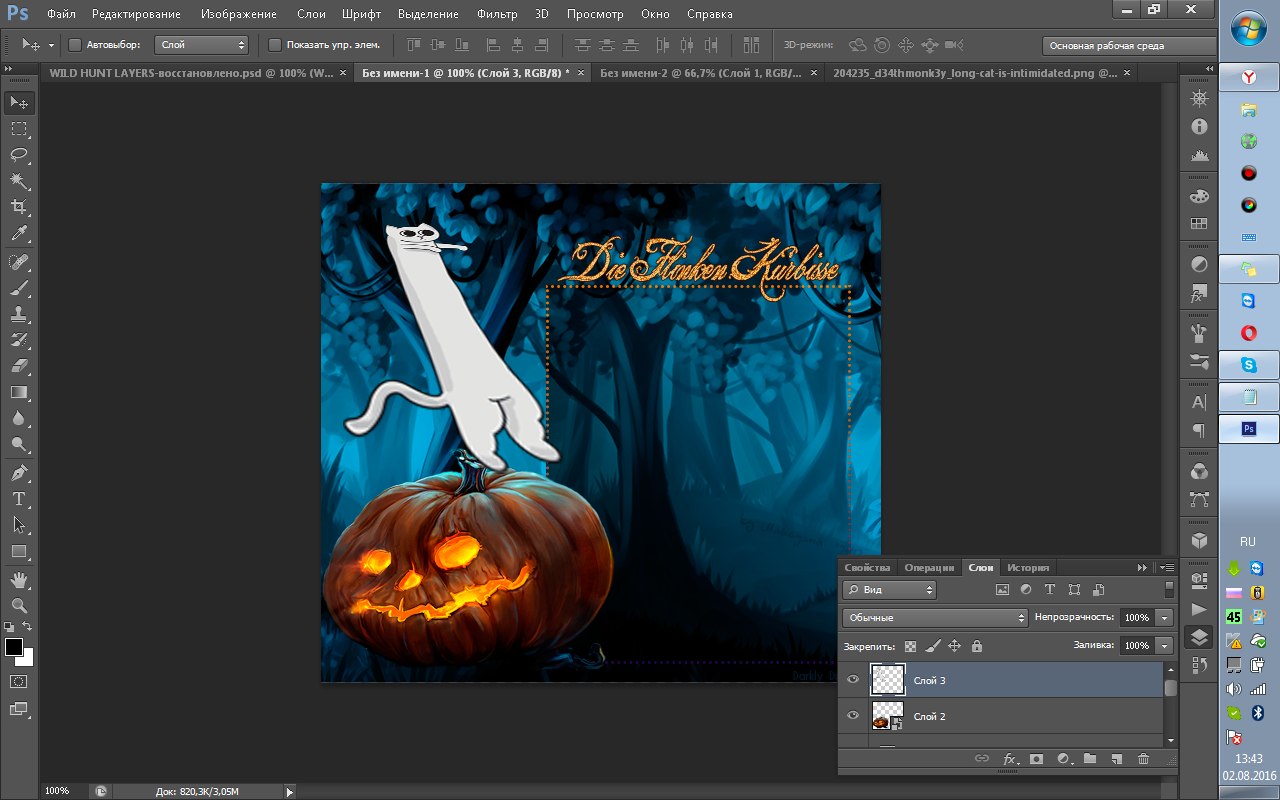This screenshot has height=800, width=1280.
Task: Open the Изображение menu
Action: 238,14
